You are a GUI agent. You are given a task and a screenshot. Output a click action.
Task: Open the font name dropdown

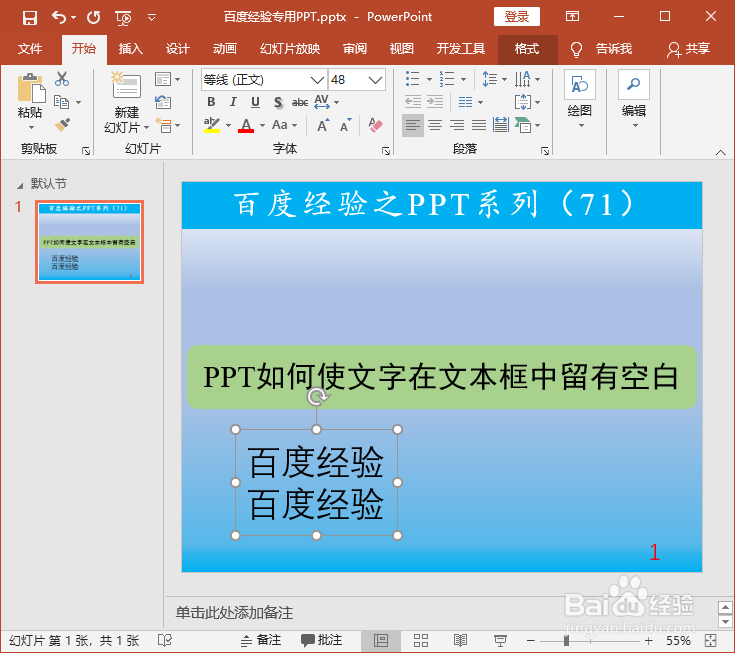(x=317, y=80)
